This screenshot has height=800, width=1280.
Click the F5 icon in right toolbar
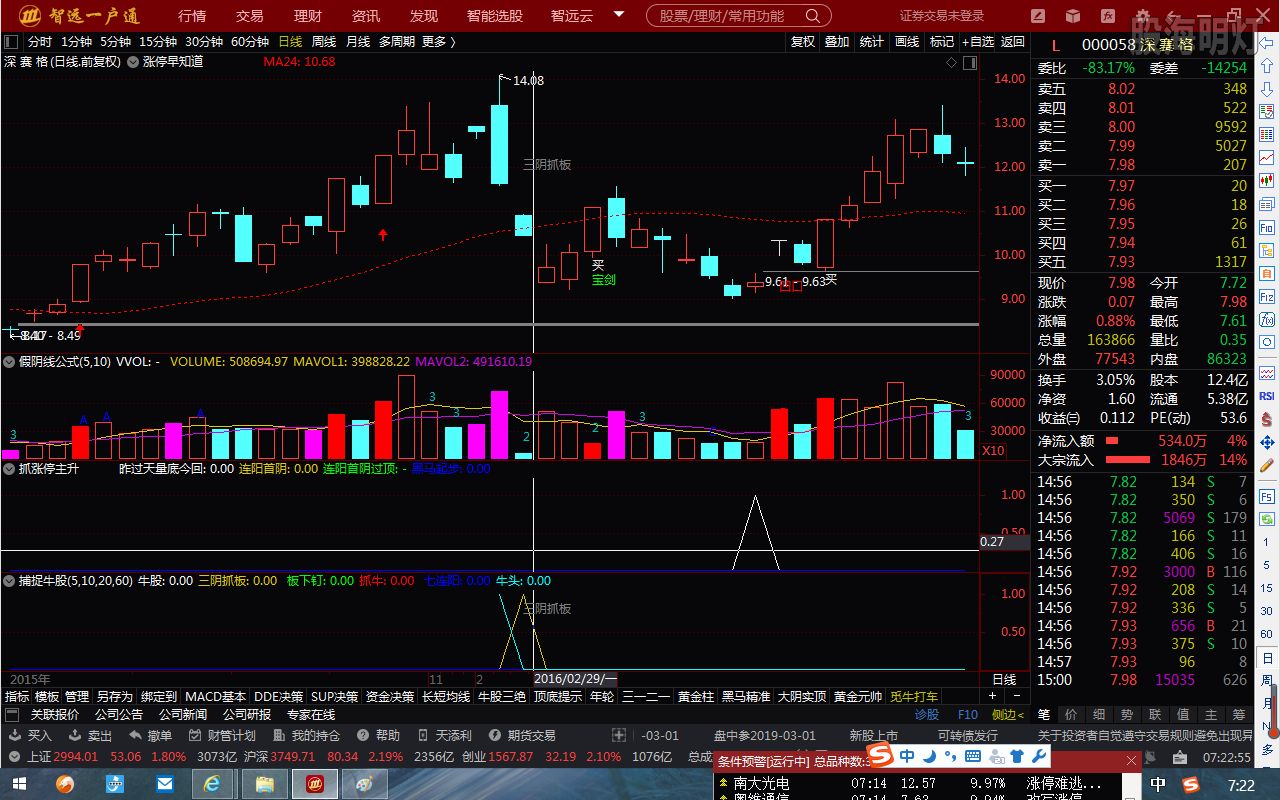click(1267, 497)
